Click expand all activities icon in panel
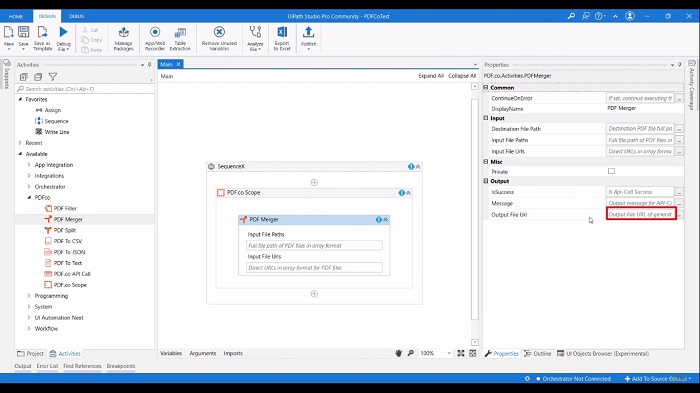 [24, 77]
